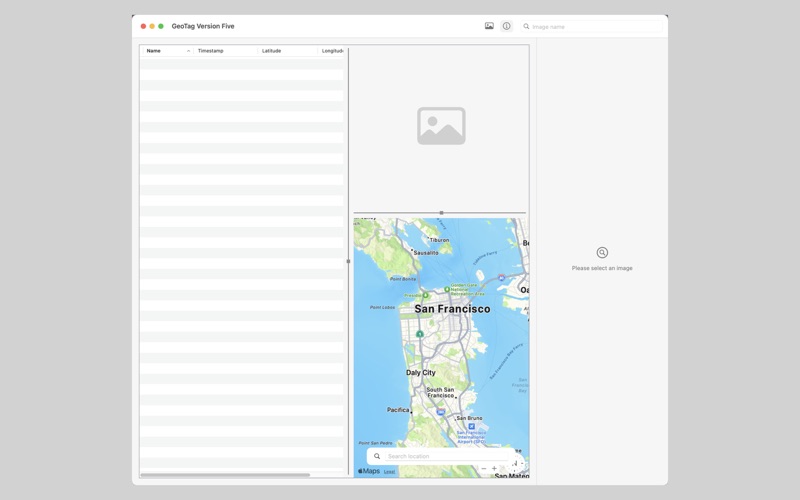Click the Daly City label on map

tap(421, 373)
